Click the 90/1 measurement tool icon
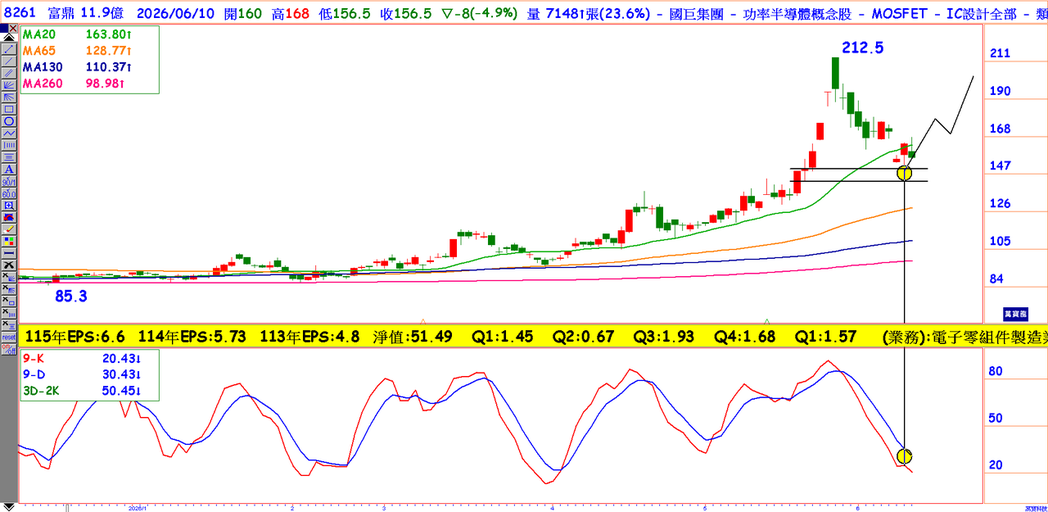Screen dimensions: 1048x512 (x=9, y=181)
